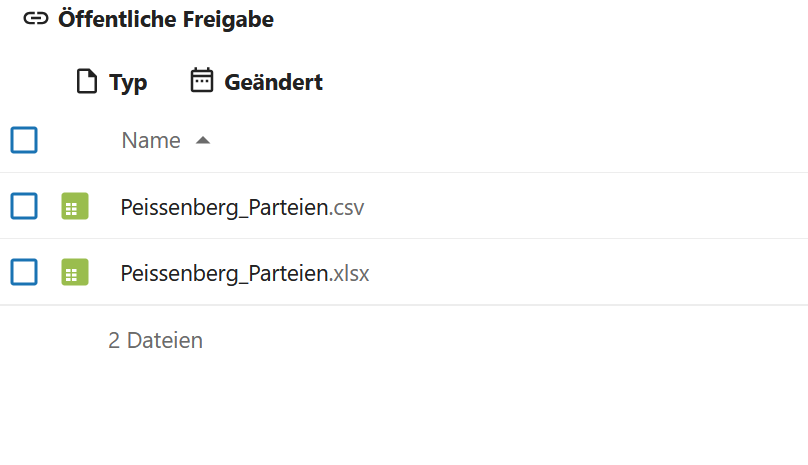808x465 pixels.
Task: Click the document icon of the Typ filter
Action: pos(87,82)
